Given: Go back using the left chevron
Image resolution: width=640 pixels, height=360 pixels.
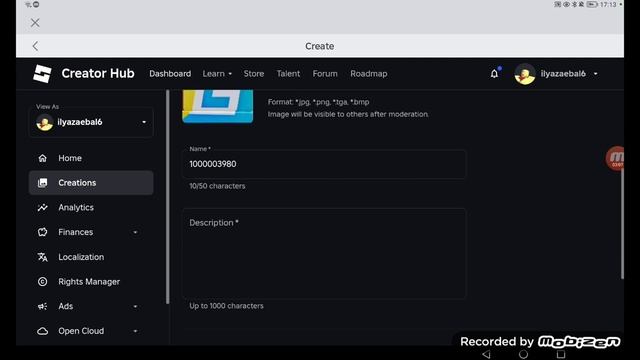Looking at the screenshot, I should coord(36,46).
